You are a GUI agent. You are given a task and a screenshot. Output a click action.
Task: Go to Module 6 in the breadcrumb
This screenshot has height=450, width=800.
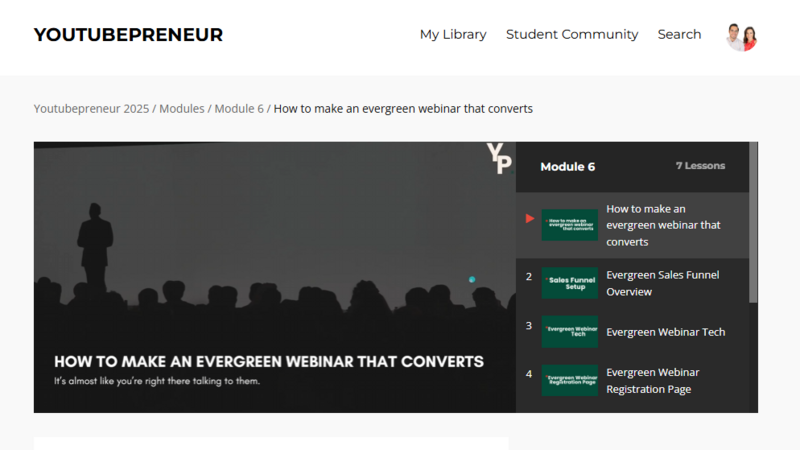click(x=239, y=109)
